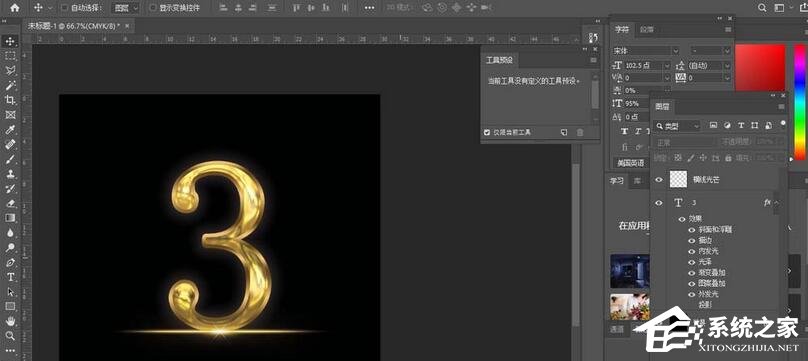Image resolution: width=808 pixels, height=361 pixels.
Task: Click the red color picker field
Action: [761, 68]
